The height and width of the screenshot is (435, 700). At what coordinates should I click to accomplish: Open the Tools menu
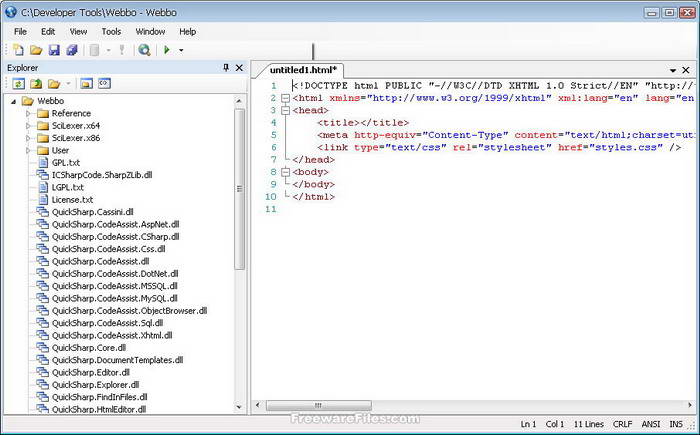(x=110, y=31)
